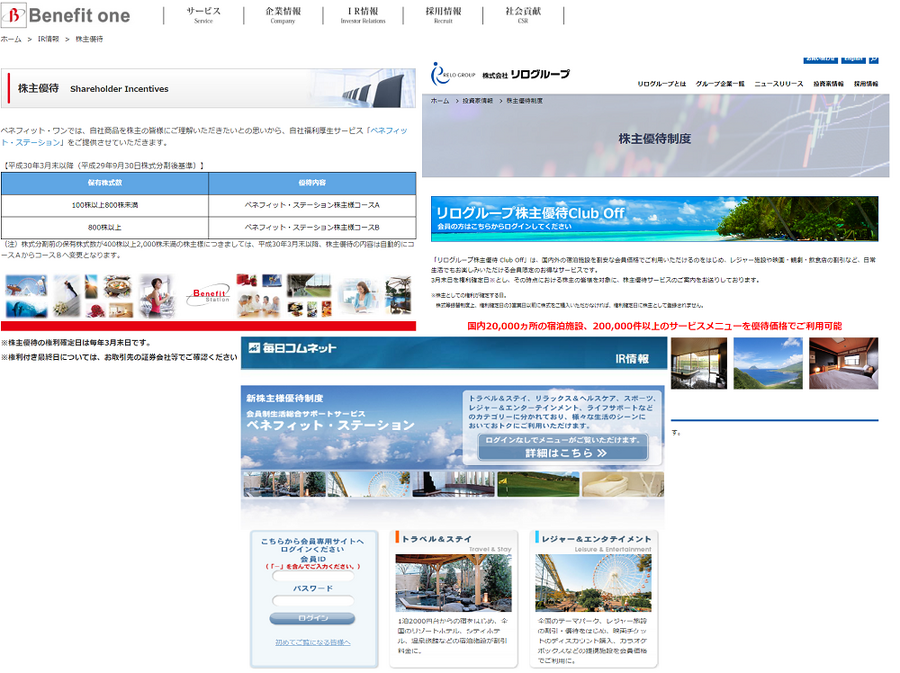Select the 100株以上800株未満 table cell
The width and height of the screenshot is (900, 673).
(104, 205)
